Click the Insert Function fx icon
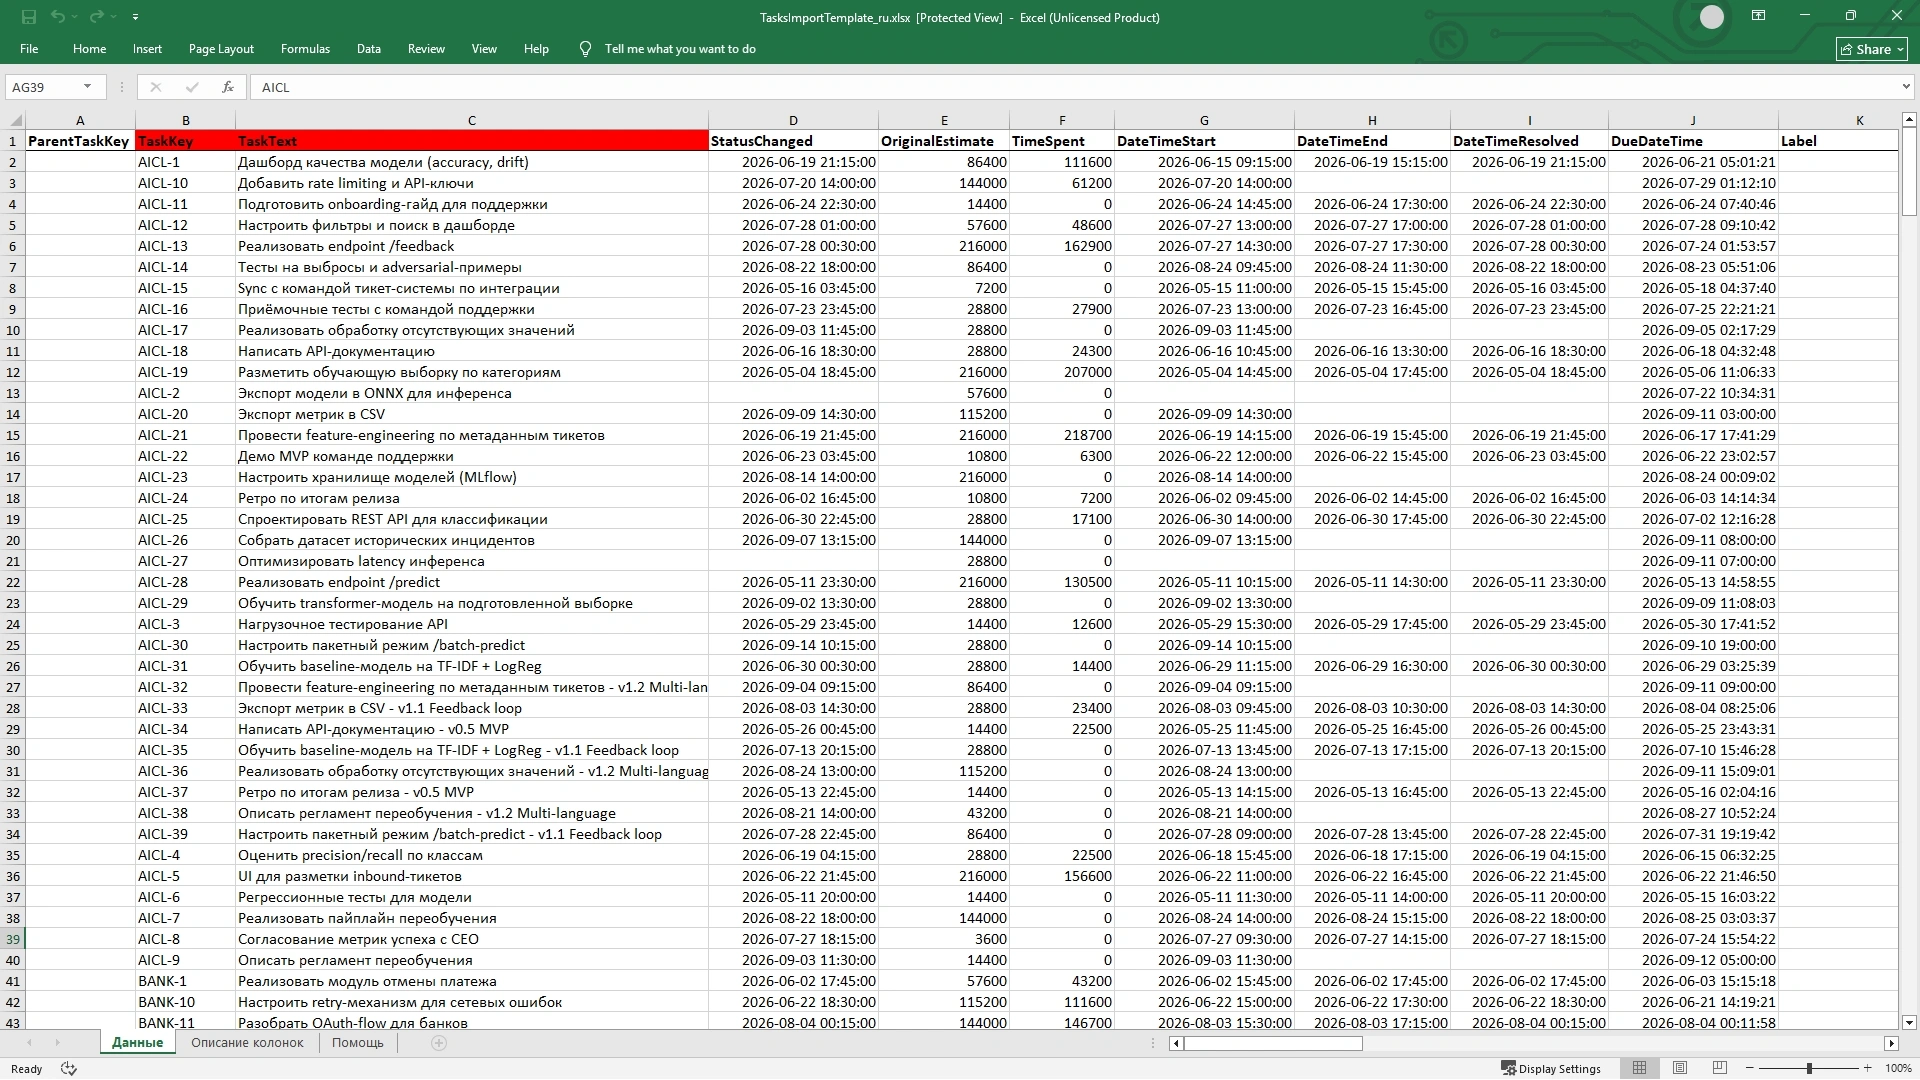Viewport: 1920px width, 1080px height. (x=228, y=87)
